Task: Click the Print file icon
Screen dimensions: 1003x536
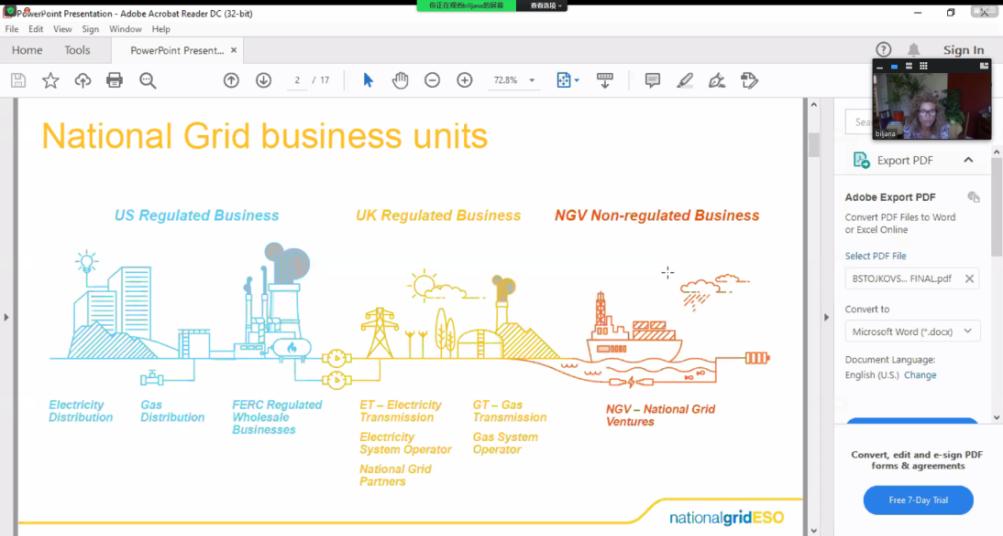Action: 114,80
